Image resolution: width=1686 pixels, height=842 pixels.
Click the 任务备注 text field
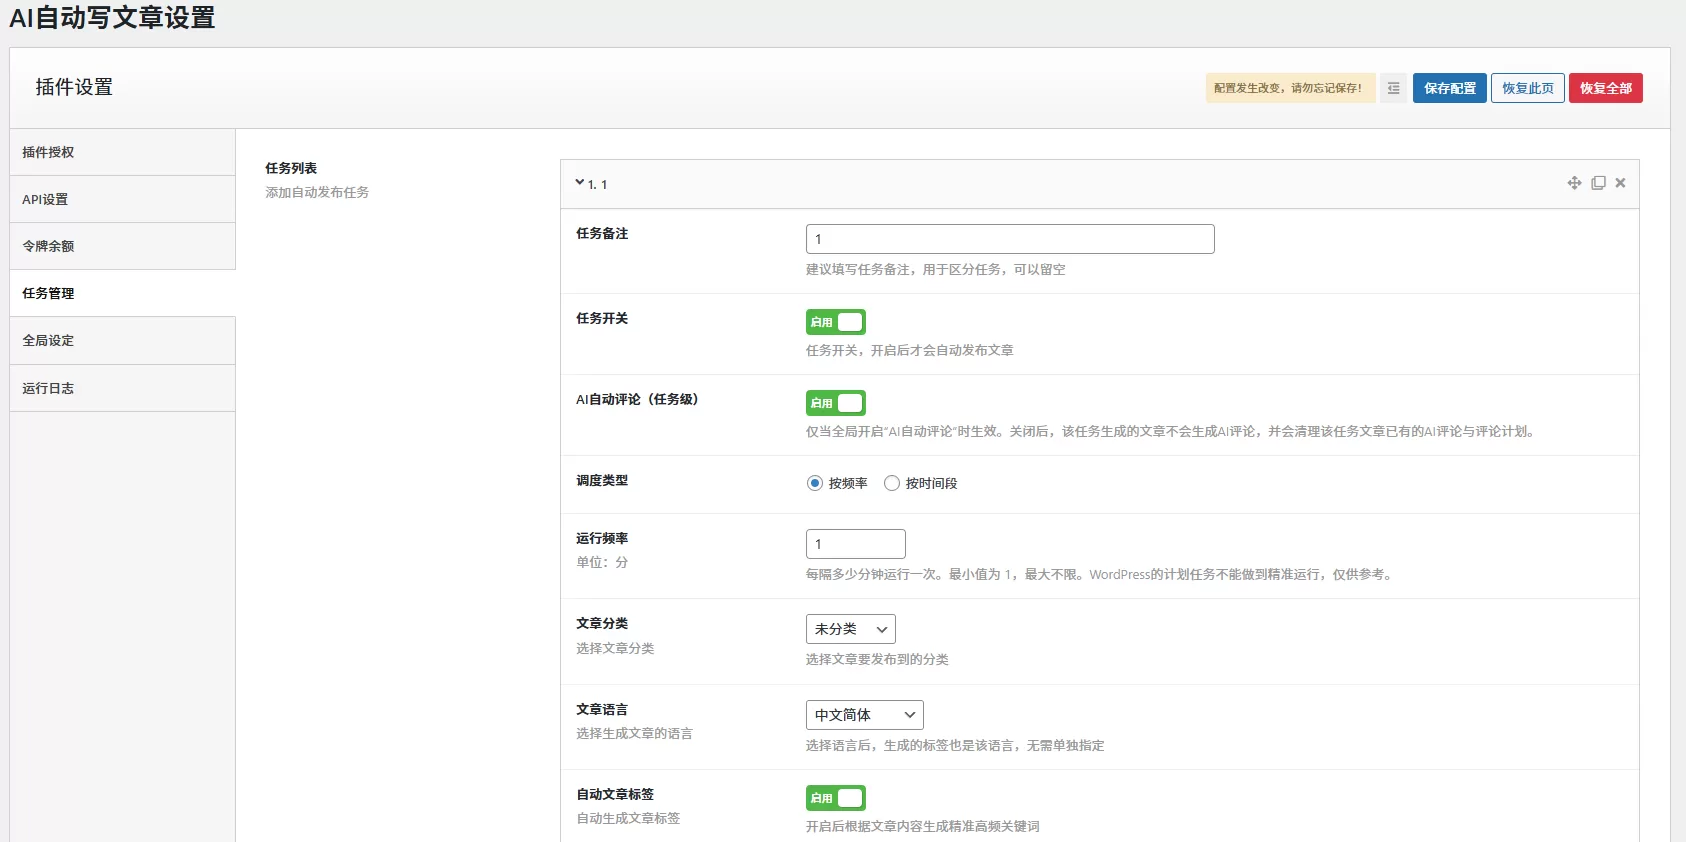point(1009,239)
